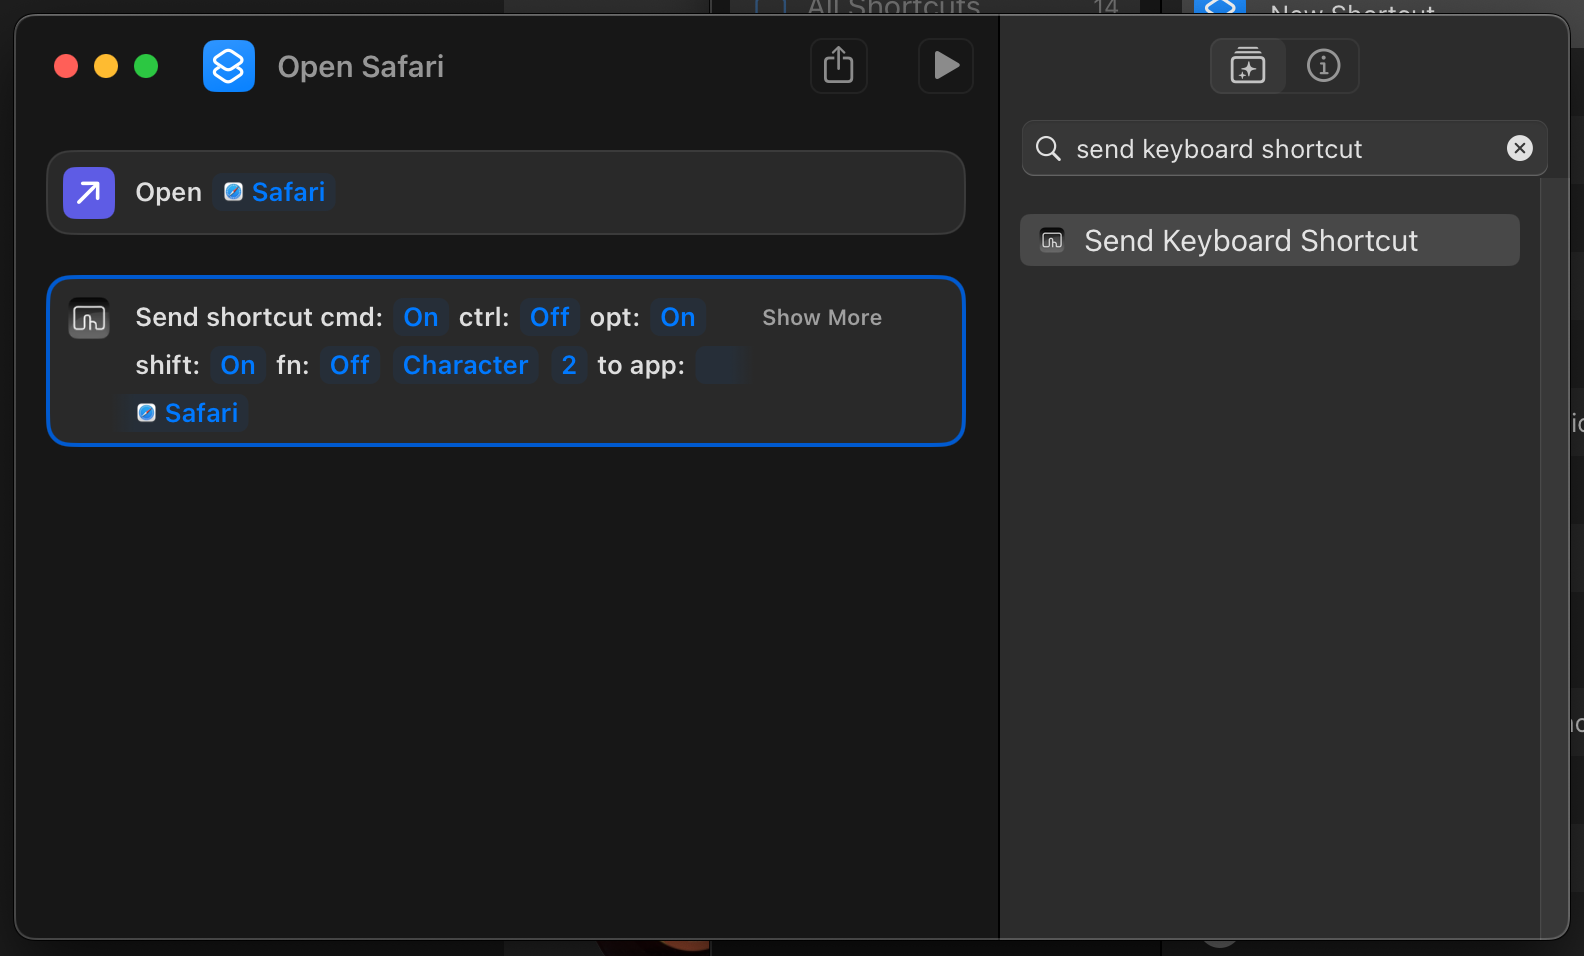
Task: Show the Action Library panel
Action: point(1248,66)
